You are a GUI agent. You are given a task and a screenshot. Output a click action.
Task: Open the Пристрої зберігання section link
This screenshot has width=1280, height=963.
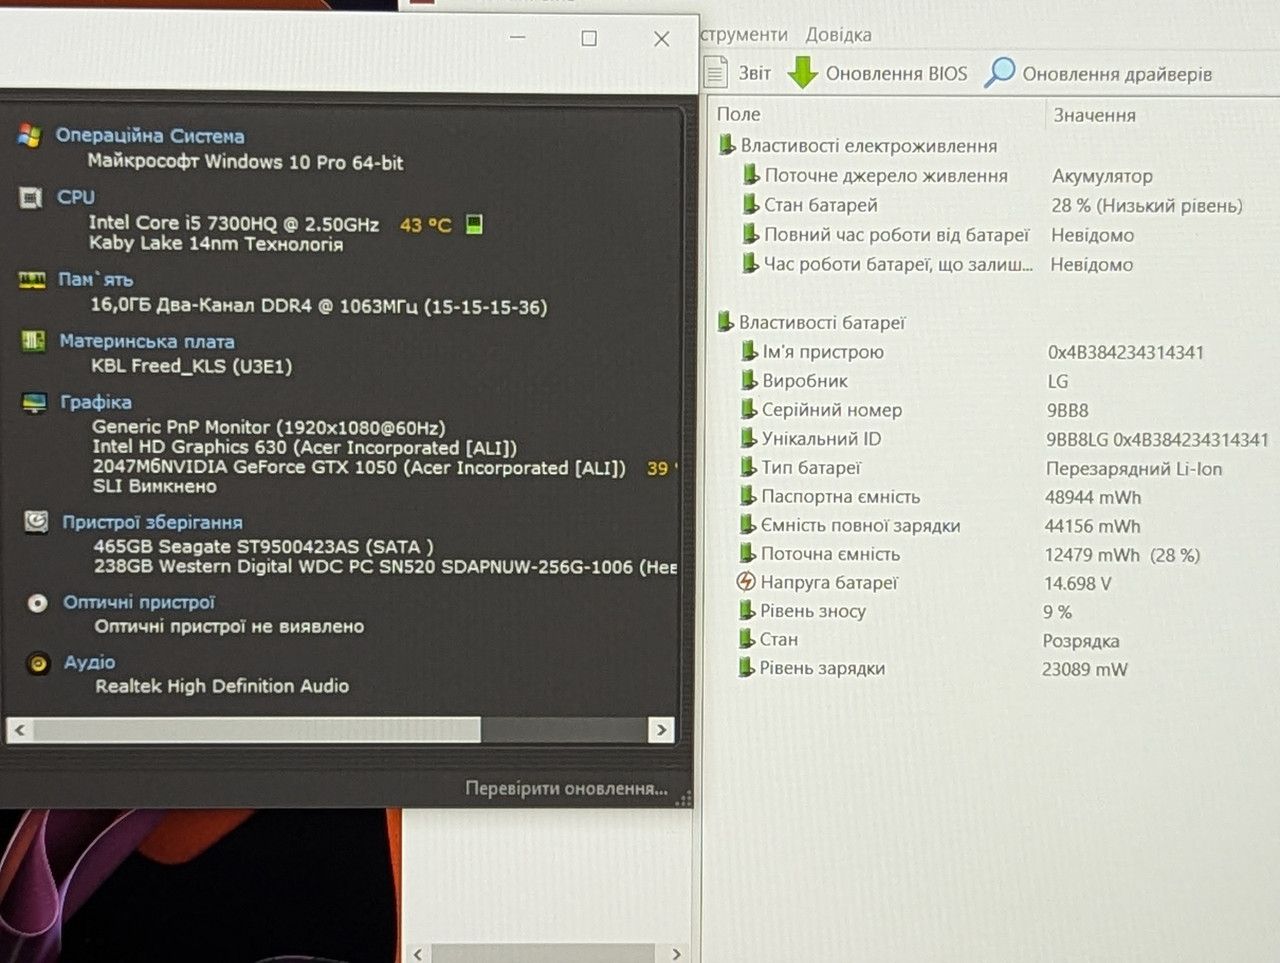coord(152,522)
